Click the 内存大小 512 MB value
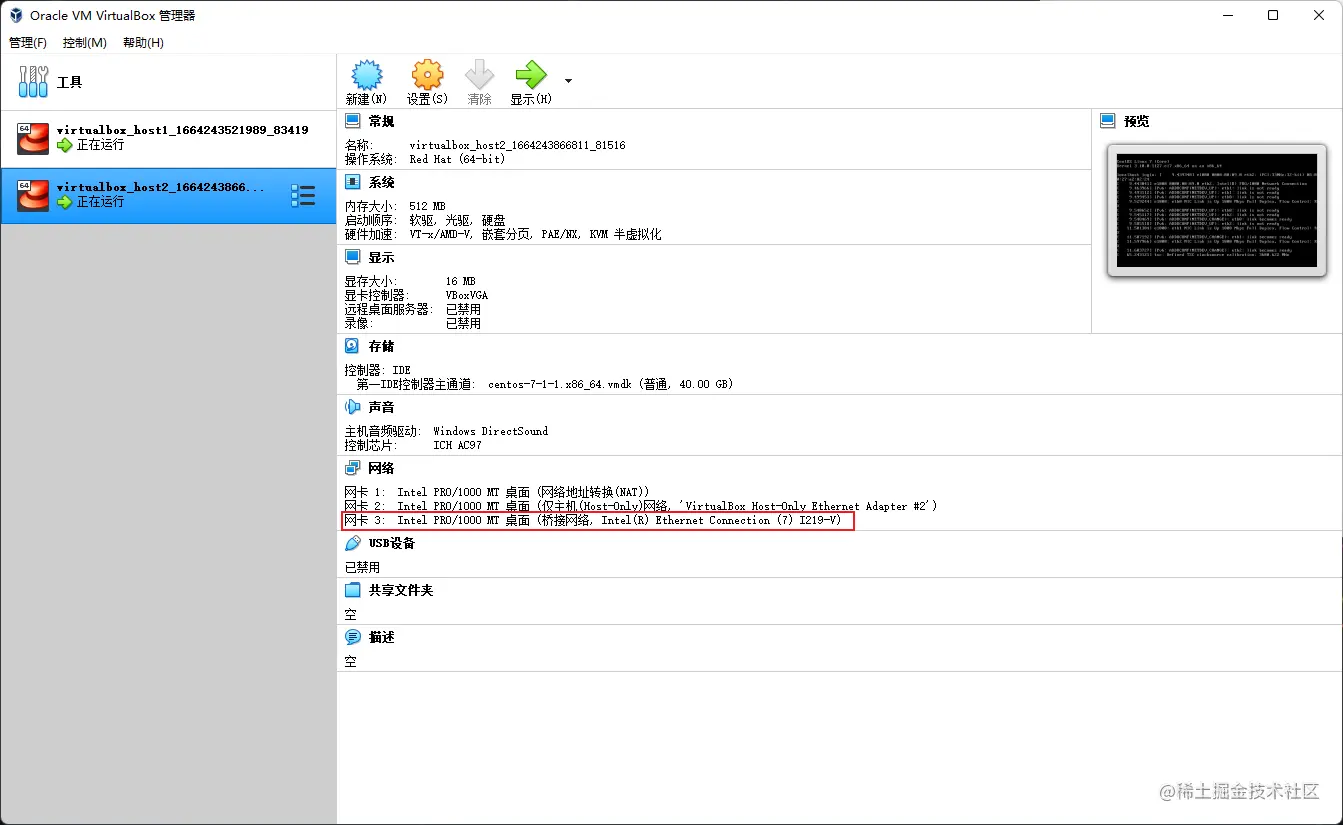 (426, 206)
